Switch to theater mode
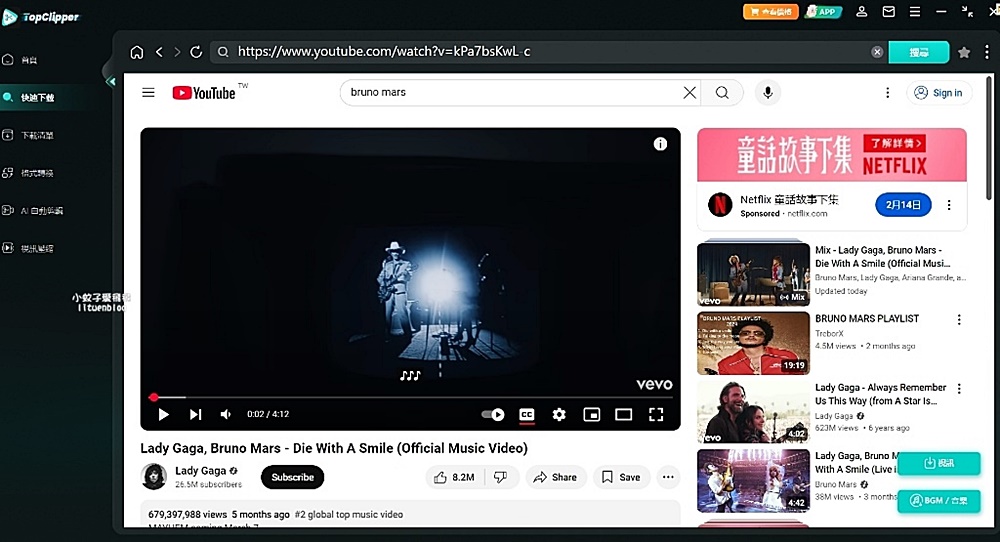The width and height of the screenshot is (1000, 542). (x=624, y=414)
